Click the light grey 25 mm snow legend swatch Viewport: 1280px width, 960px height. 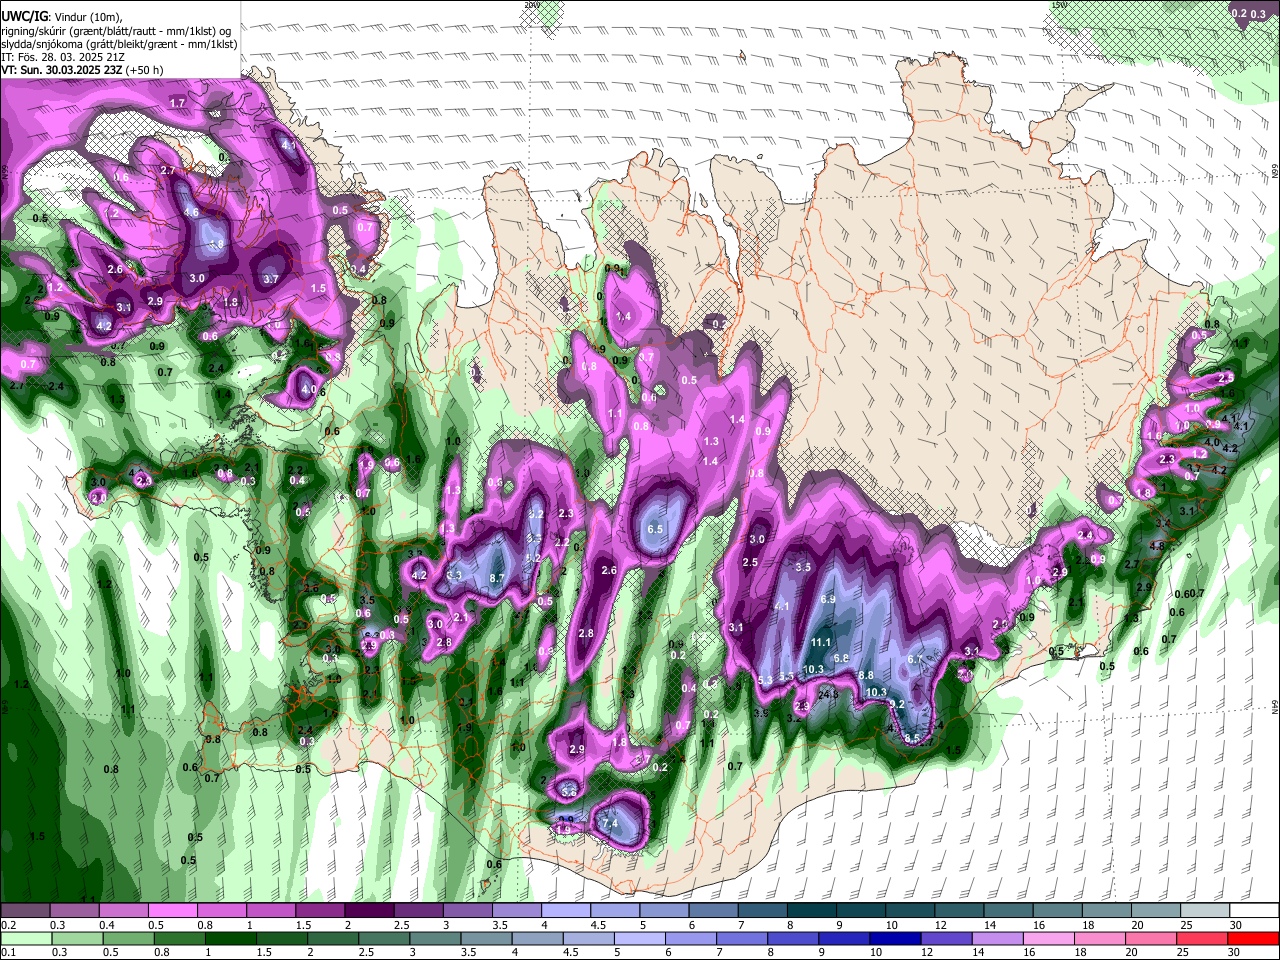[x=1203, y=911]
